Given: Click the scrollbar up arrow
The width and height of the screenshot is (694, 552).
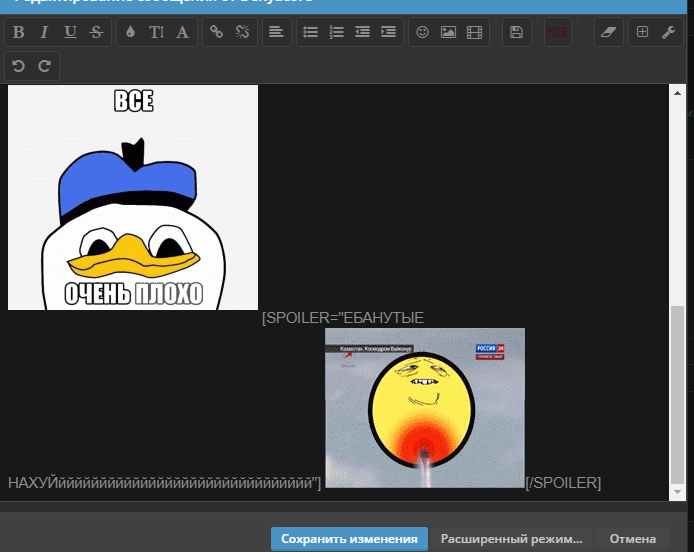Looking at the screenshot, I should point(677,93).
